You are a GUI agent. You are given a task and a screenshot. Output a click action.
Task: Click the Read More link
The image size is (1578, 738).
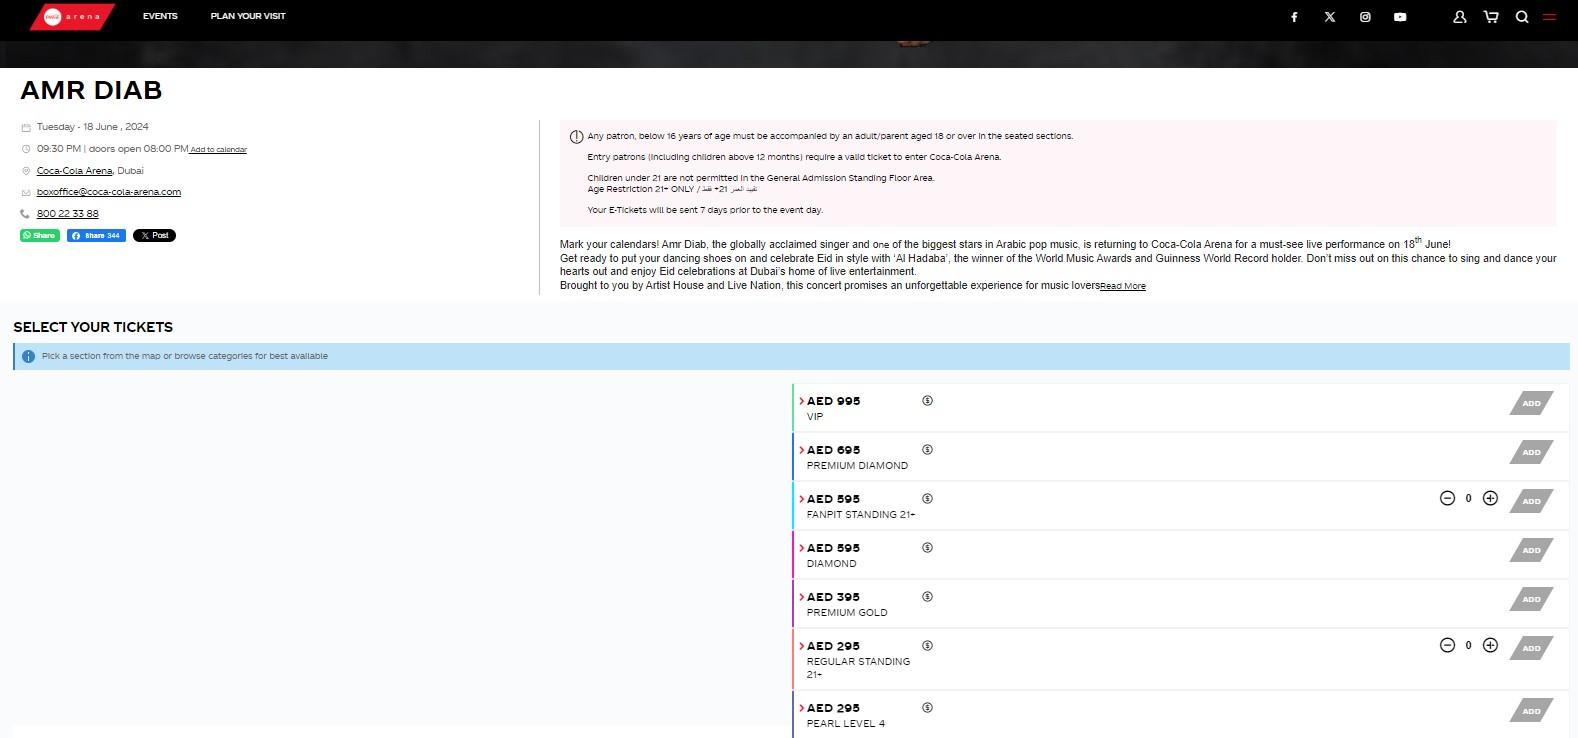(x=1123, y=286)
